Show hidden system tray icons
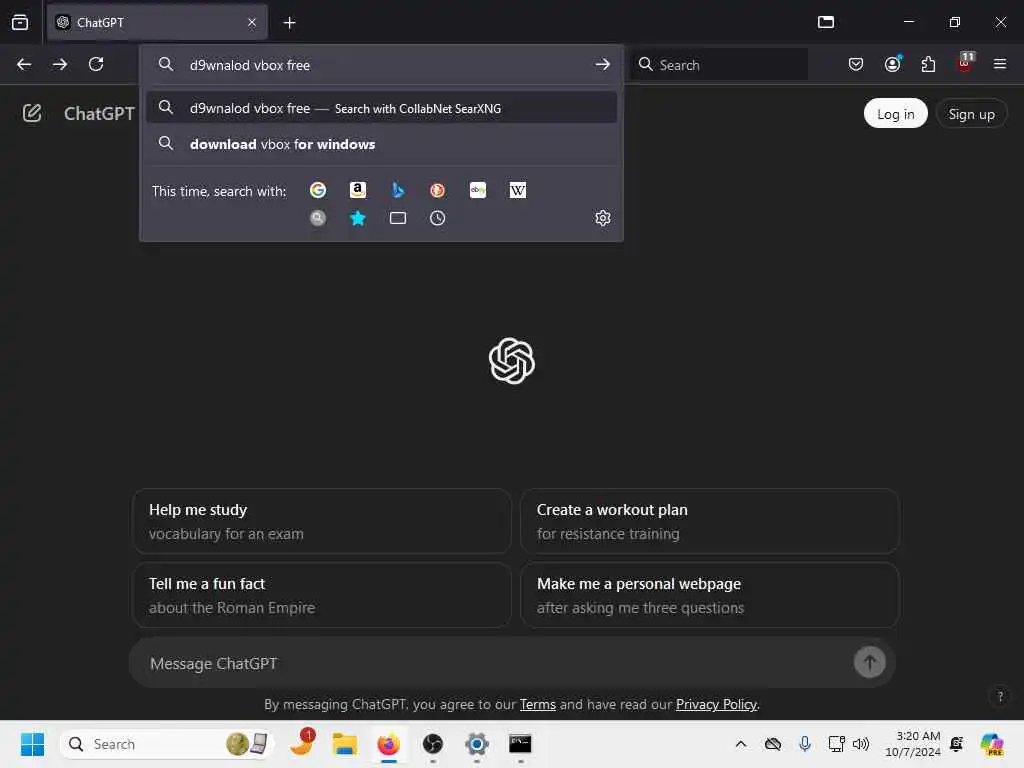Screen dimensions: 1024x768 point(741,743)
